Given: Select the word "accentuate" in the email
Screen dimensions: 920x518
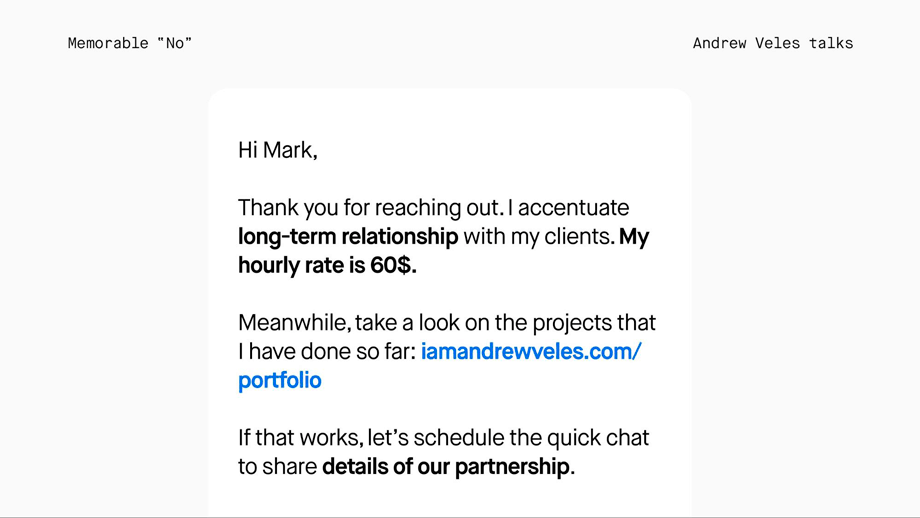Looking at the screenshot, I should point(573,208).
